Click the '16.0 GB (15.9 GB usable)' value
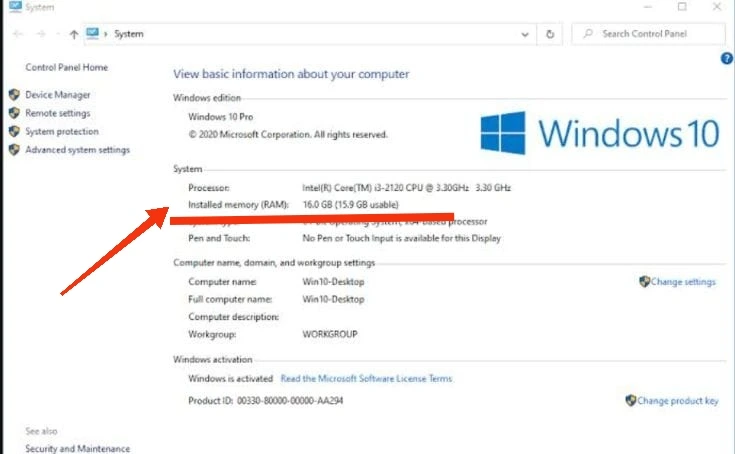This screenshot has width=735, height=454. pyautogui.click(x=351, y=205)
